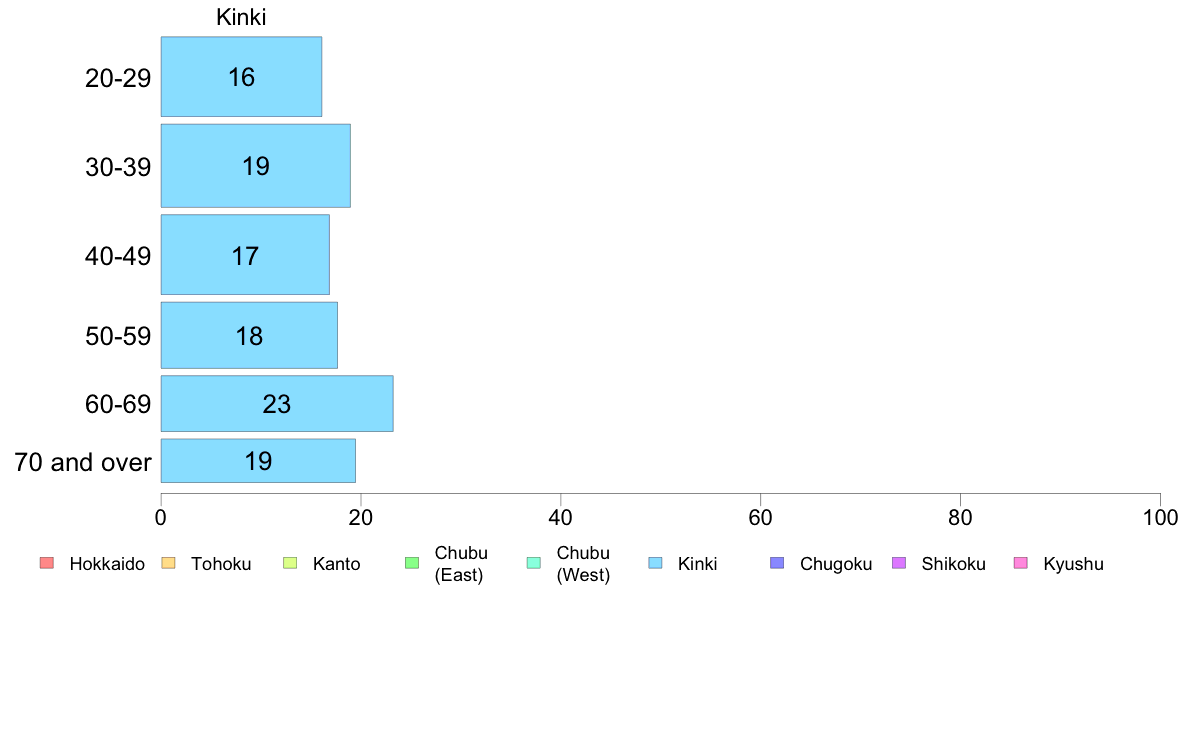Viewport: 1188px width, 736px height.
Task: Select the 40-49 bar showing 17
Action: tap(245, 255)
